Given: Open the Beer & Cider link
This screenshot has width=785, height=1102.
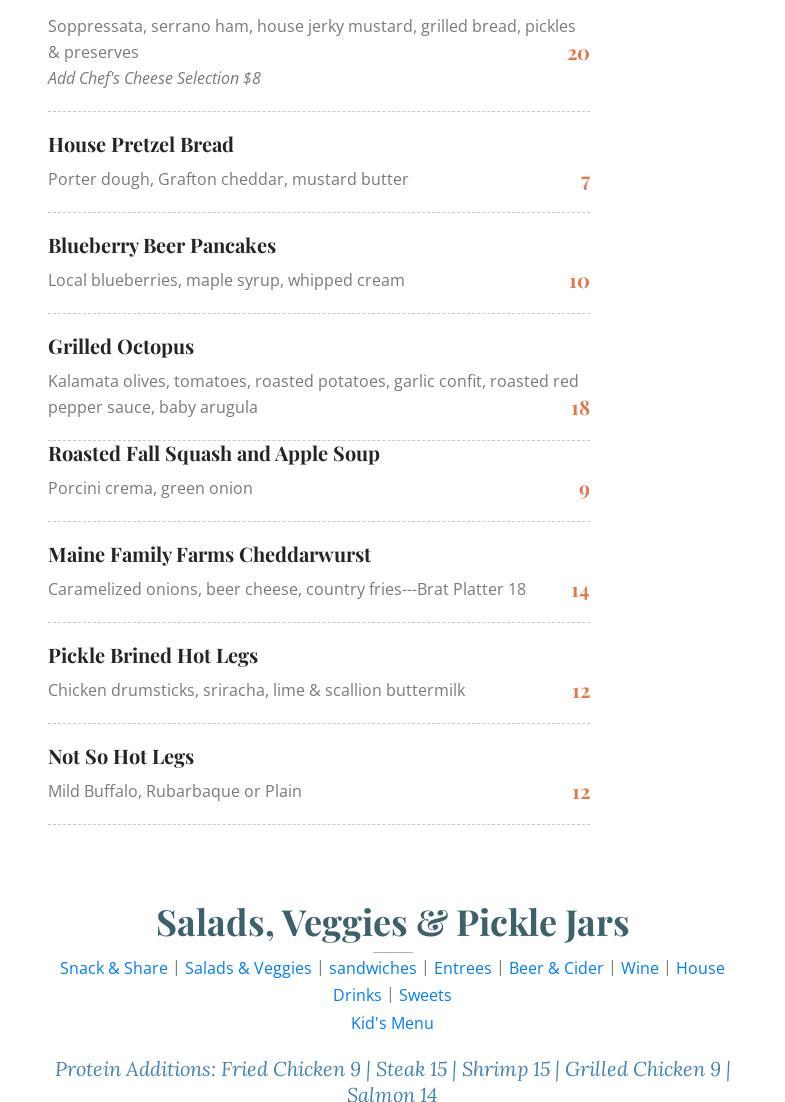Looking at the screenshot, I should pos(556,968).
